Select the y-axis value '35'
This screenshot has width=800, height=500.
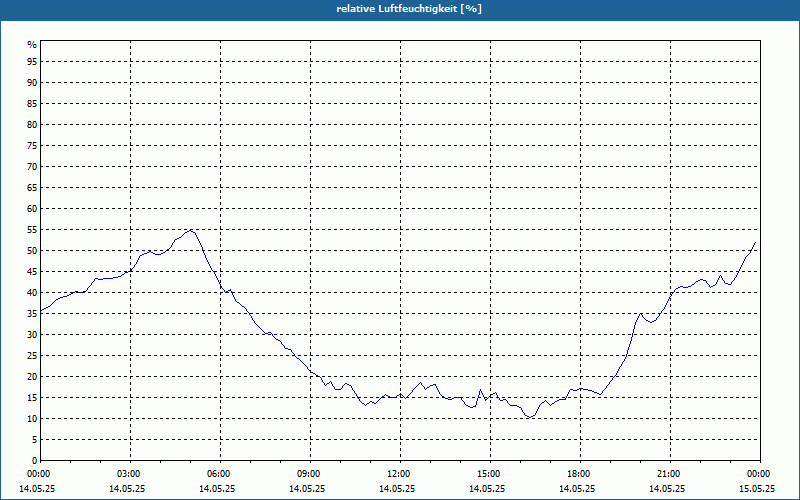click(x=32, y=314)
